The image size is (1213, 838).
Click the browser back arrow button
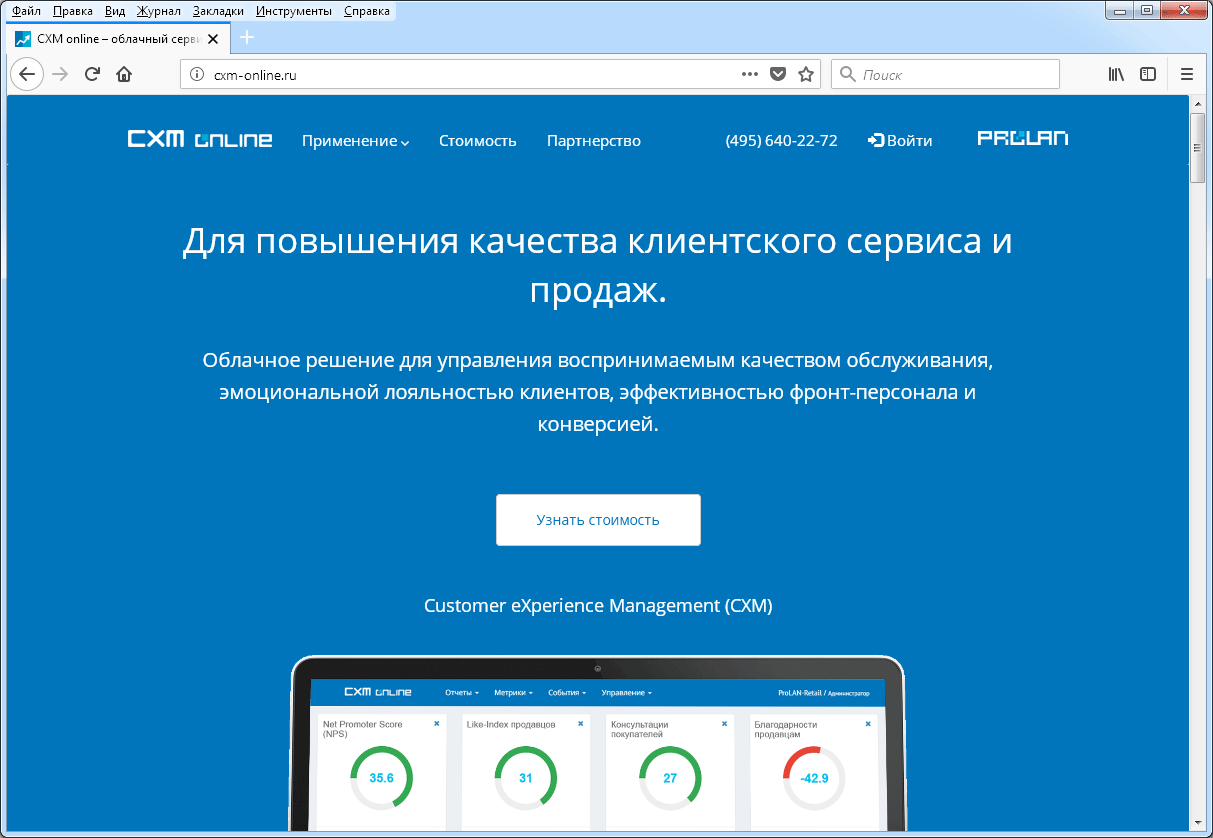pyautogui.click(x=27, y=74)
